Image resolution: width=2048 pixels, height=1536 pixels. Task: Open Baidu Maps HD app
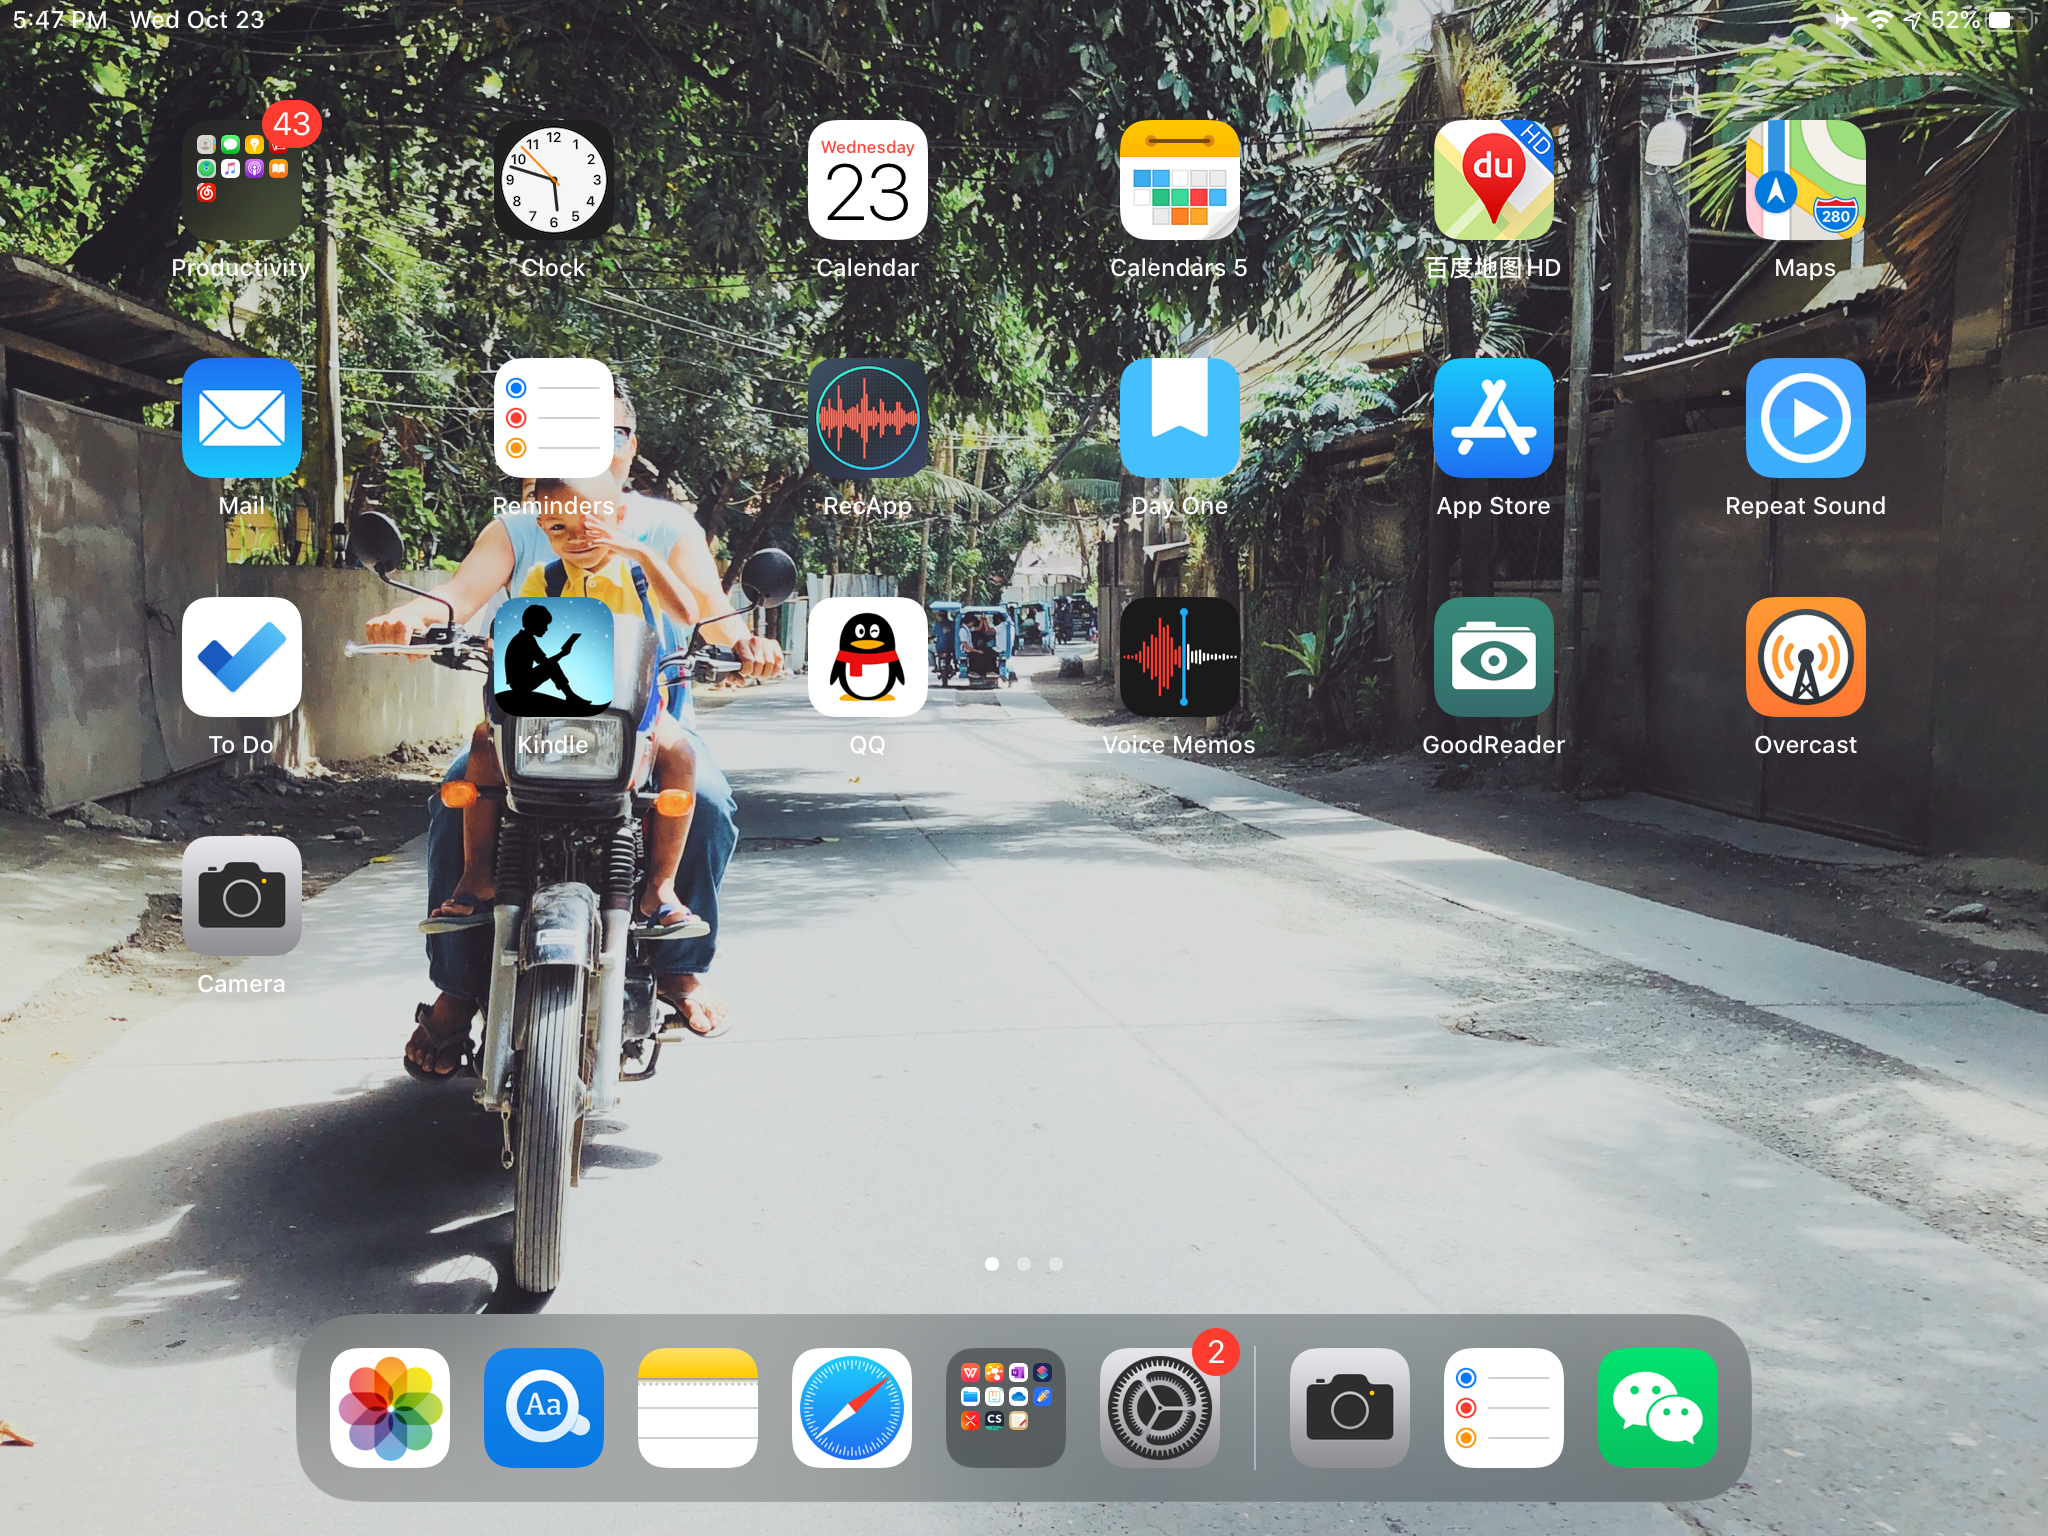coord(1493,180)
